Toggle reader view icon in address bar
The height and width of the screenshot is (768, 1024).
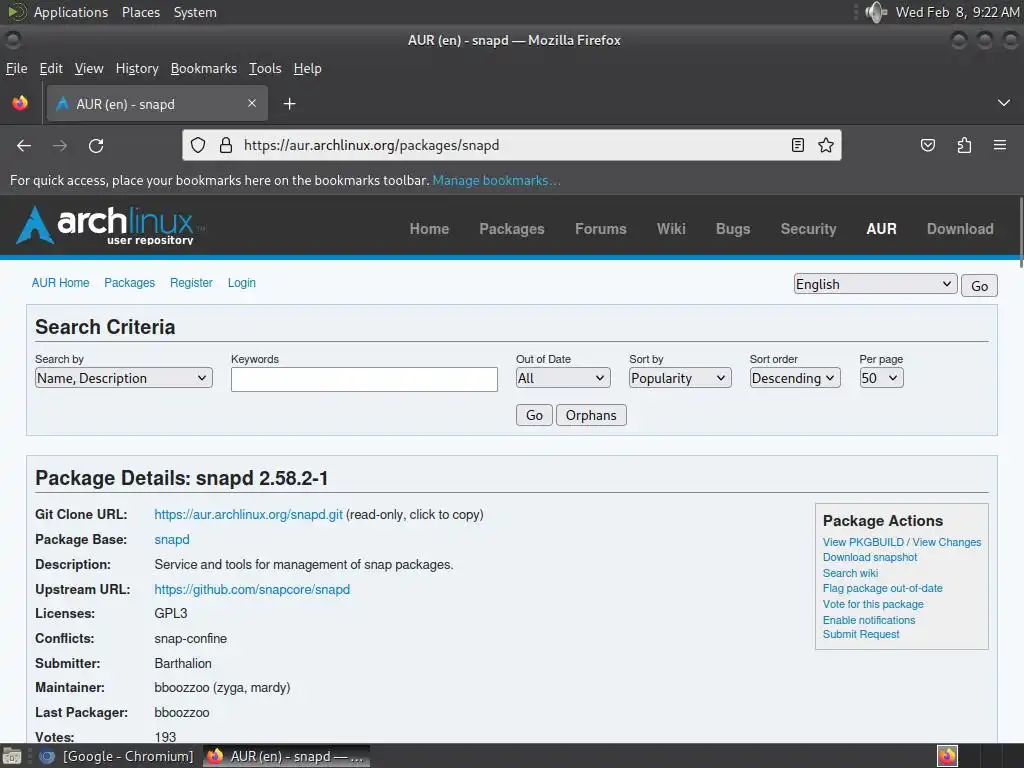click(x=797, y=145)
